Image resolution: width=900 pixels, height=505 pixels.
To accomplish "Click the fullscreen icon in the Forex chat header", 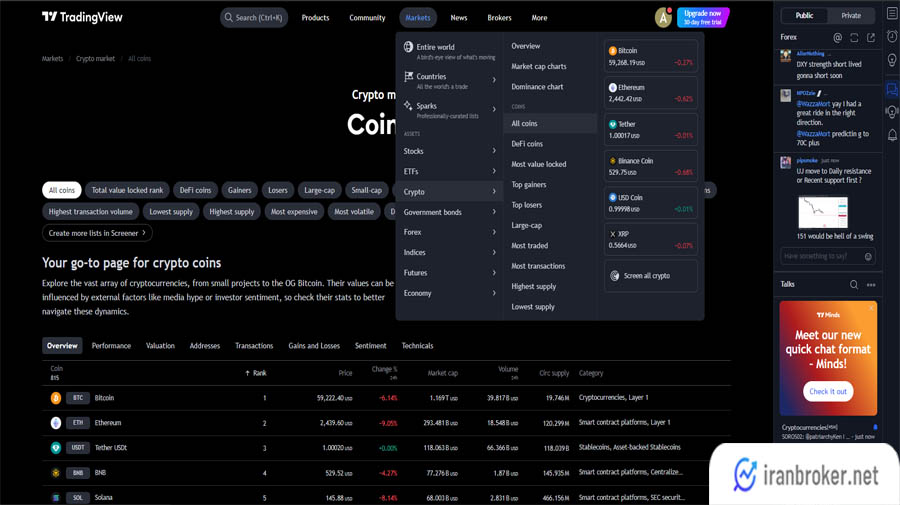I will point(854,37).
